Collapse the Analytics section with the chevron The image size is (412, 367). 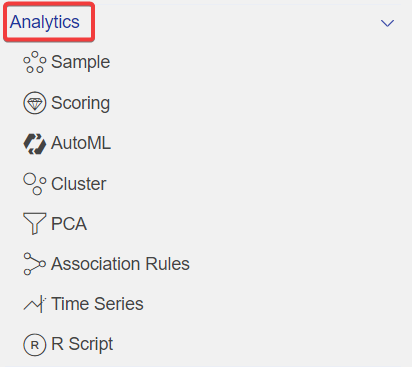(x=387, y=23)
